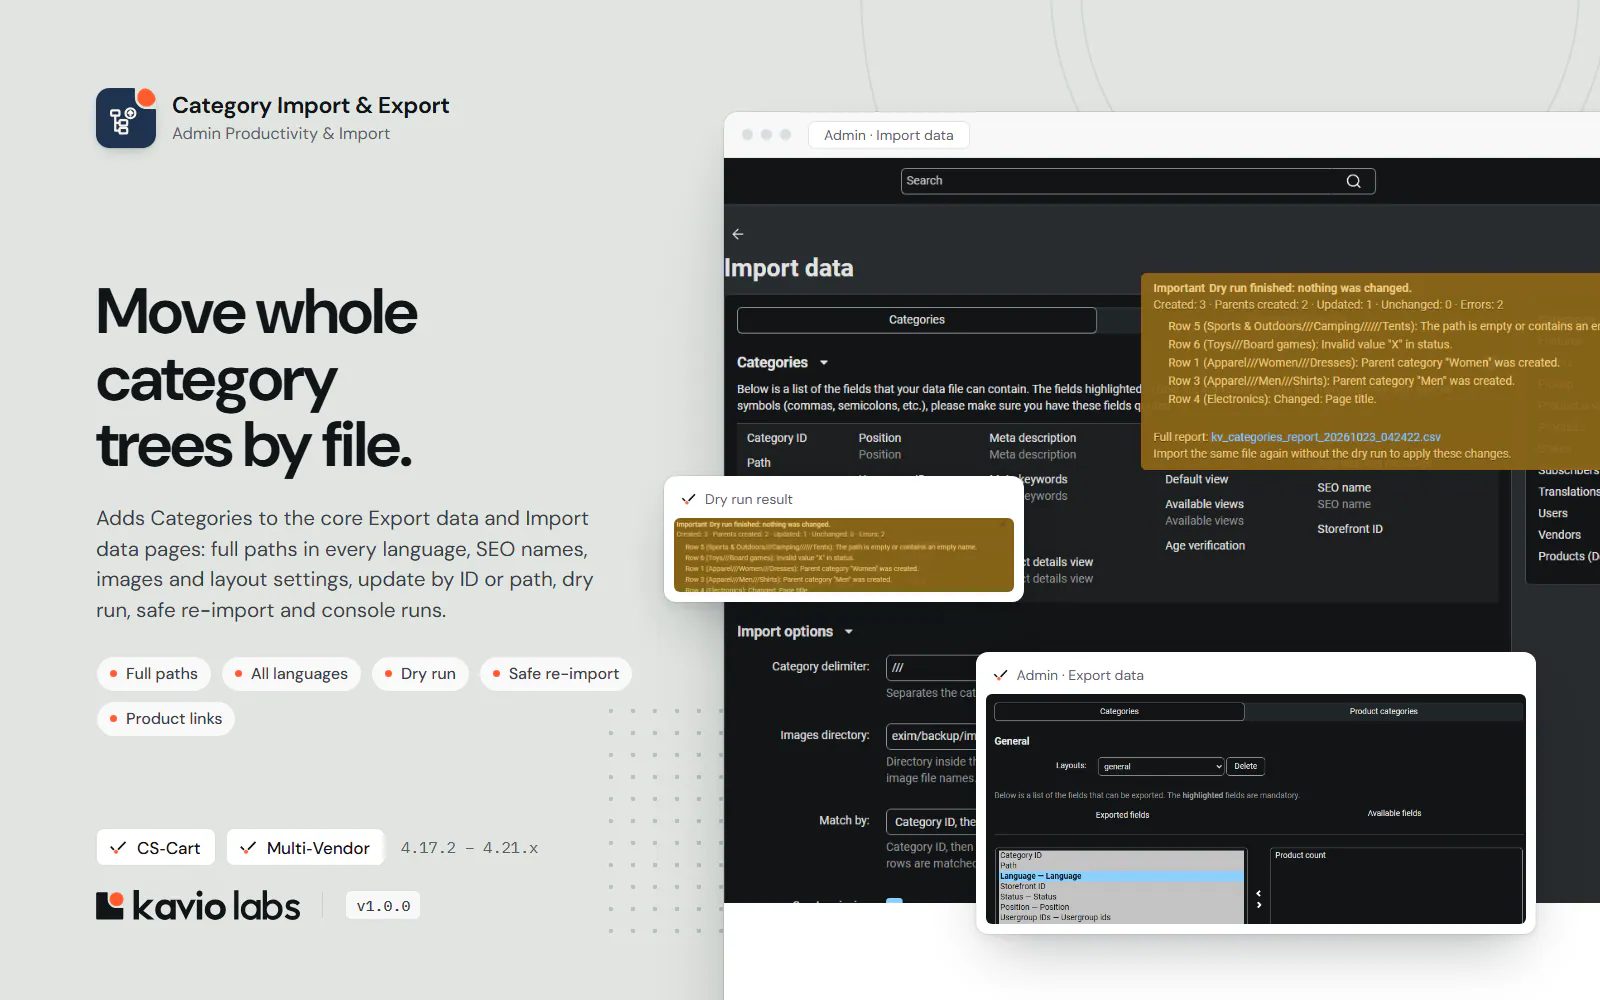Image resolution: width=1600 pixels, height=1000 pixels.
Task: Open Translations in the side menu
Action: point(1568,492)
